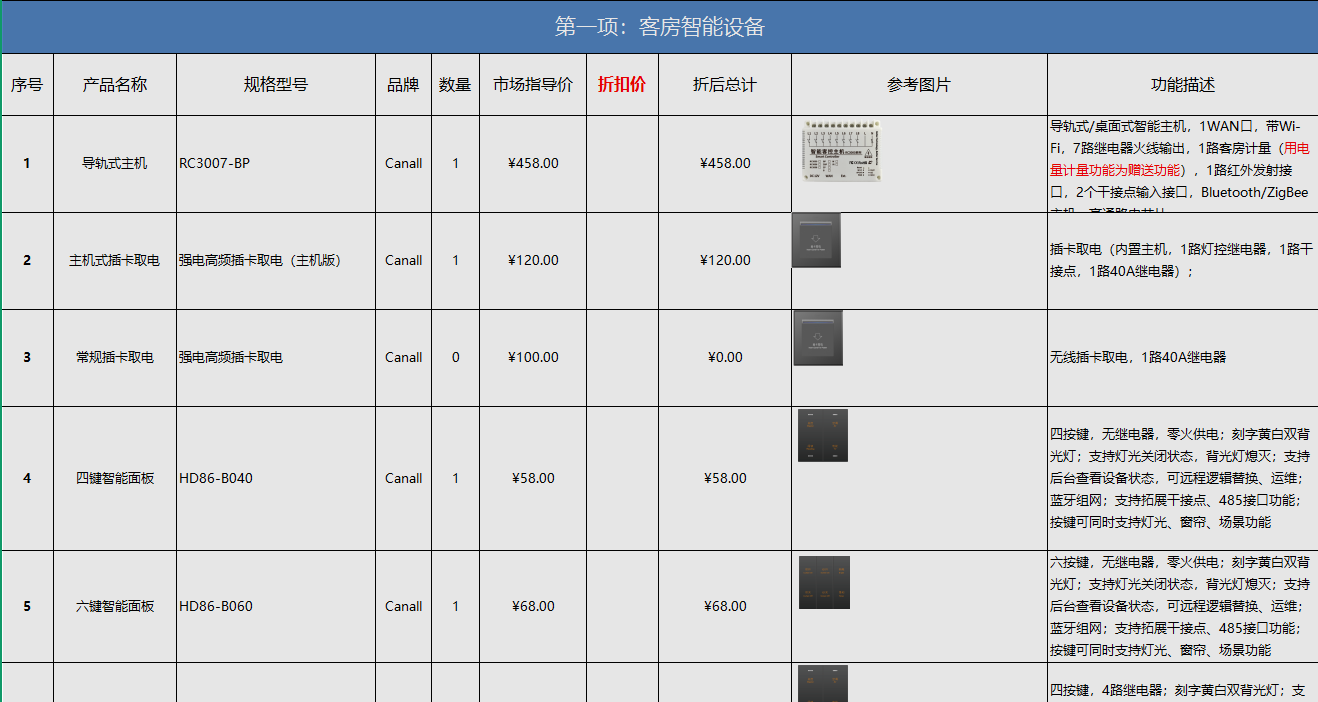Click the 常规插卡取电 reference picture

[x=818, y=338]
